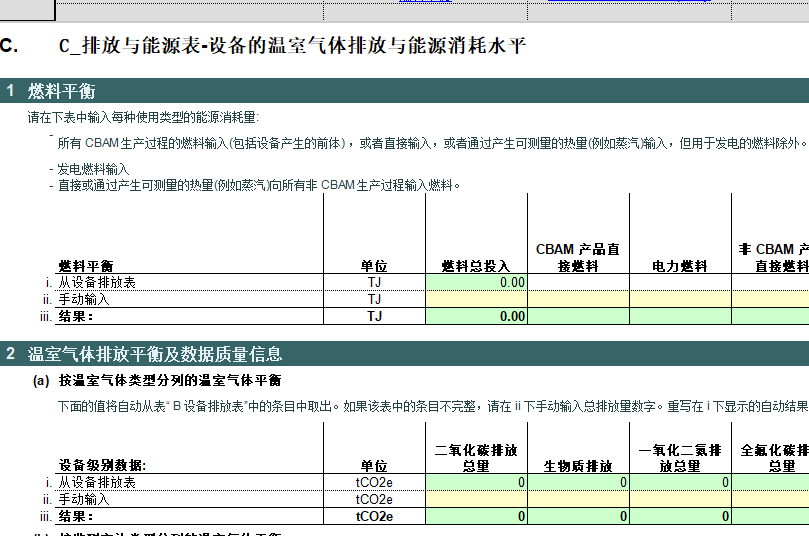The image size is (809, 536).
Task: Click the 燃料总投入 column header
Action: [476, 266]
